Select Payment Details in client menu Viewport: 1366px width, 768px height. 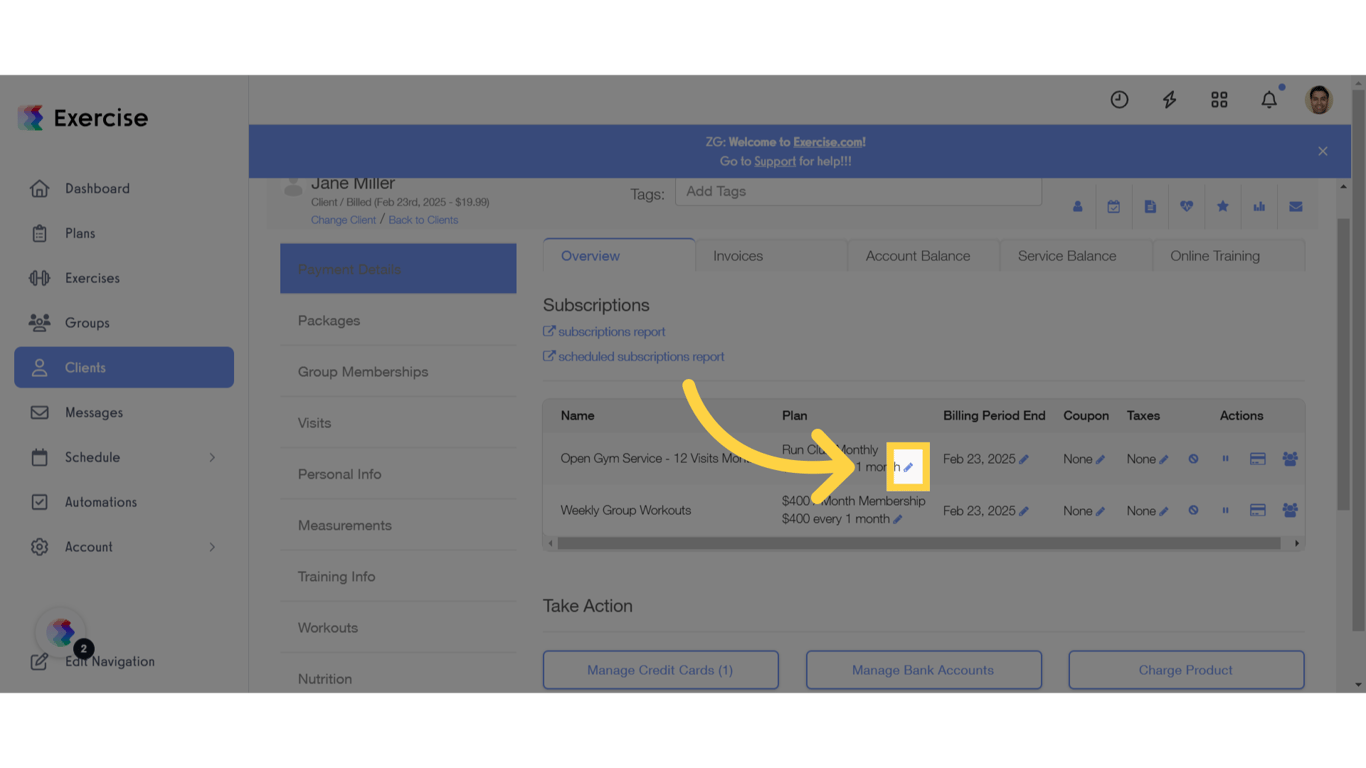tap(398, 269)
